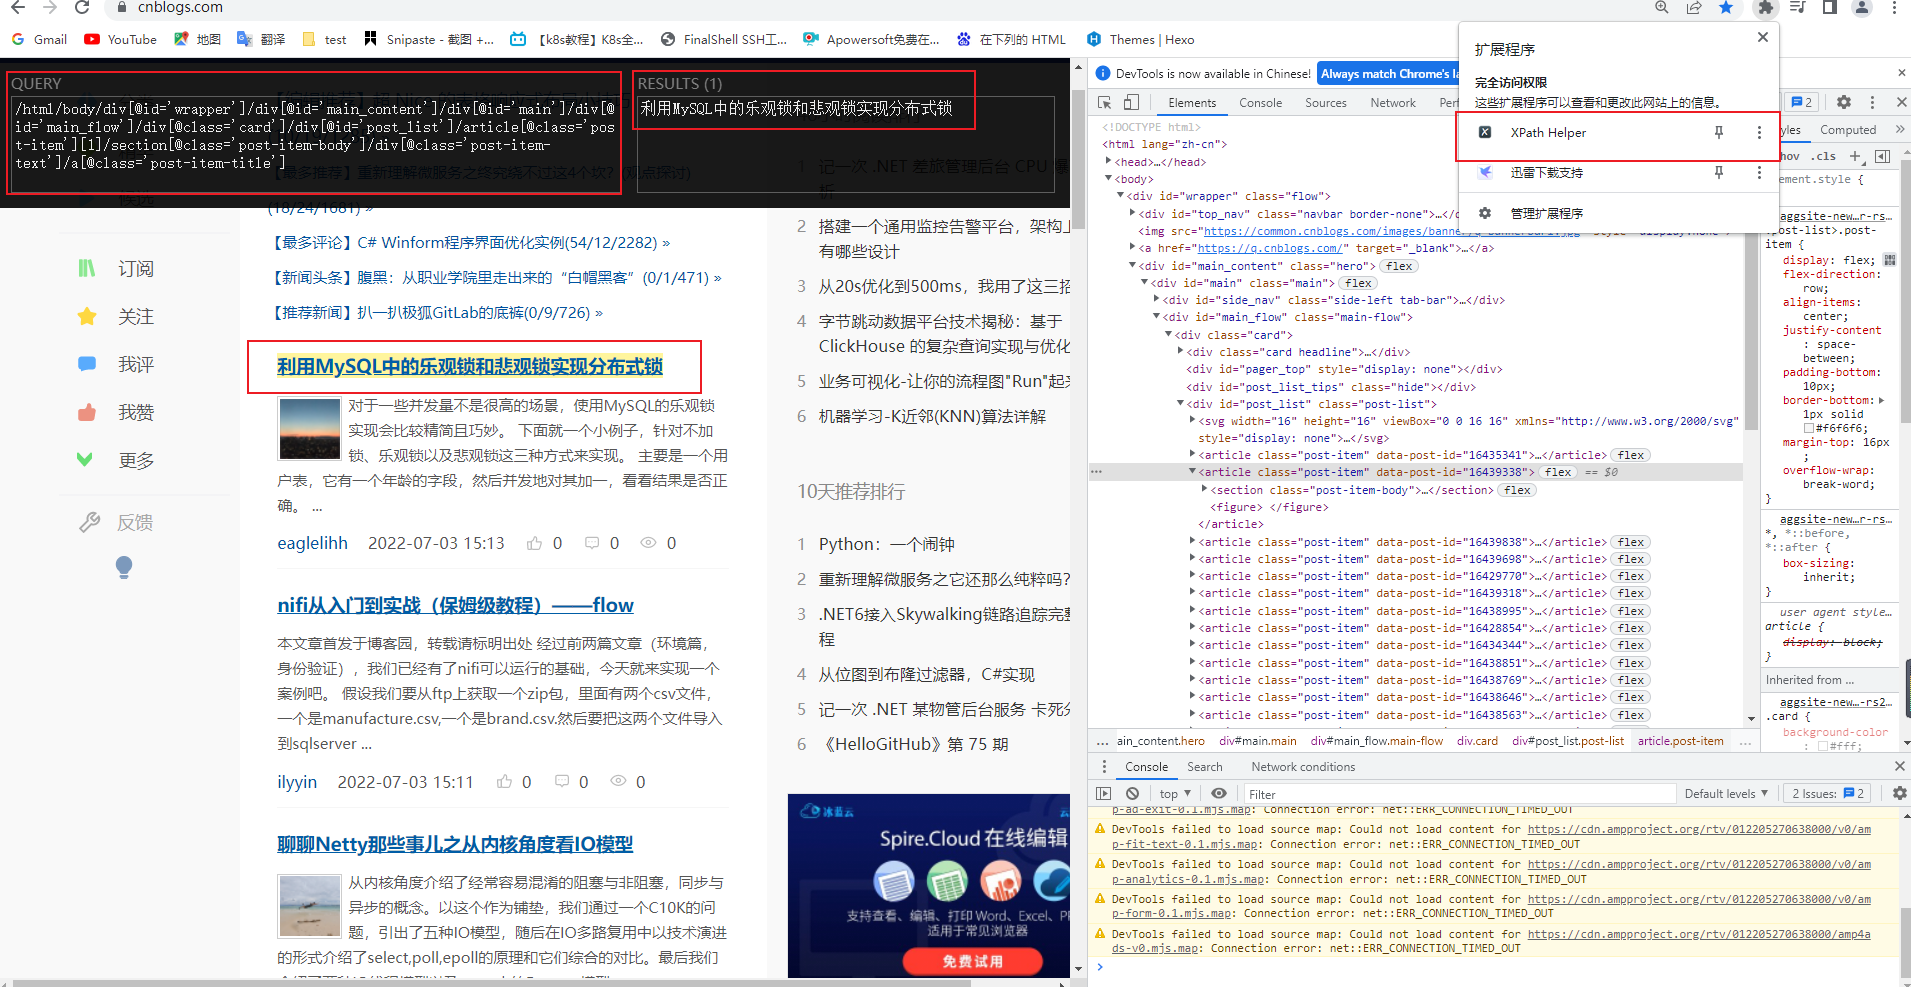Viewport: 1911px width, 987px height.
Task: Click the 我赞 thumbs-up icon in sidebar
Action: coord(87,412)
